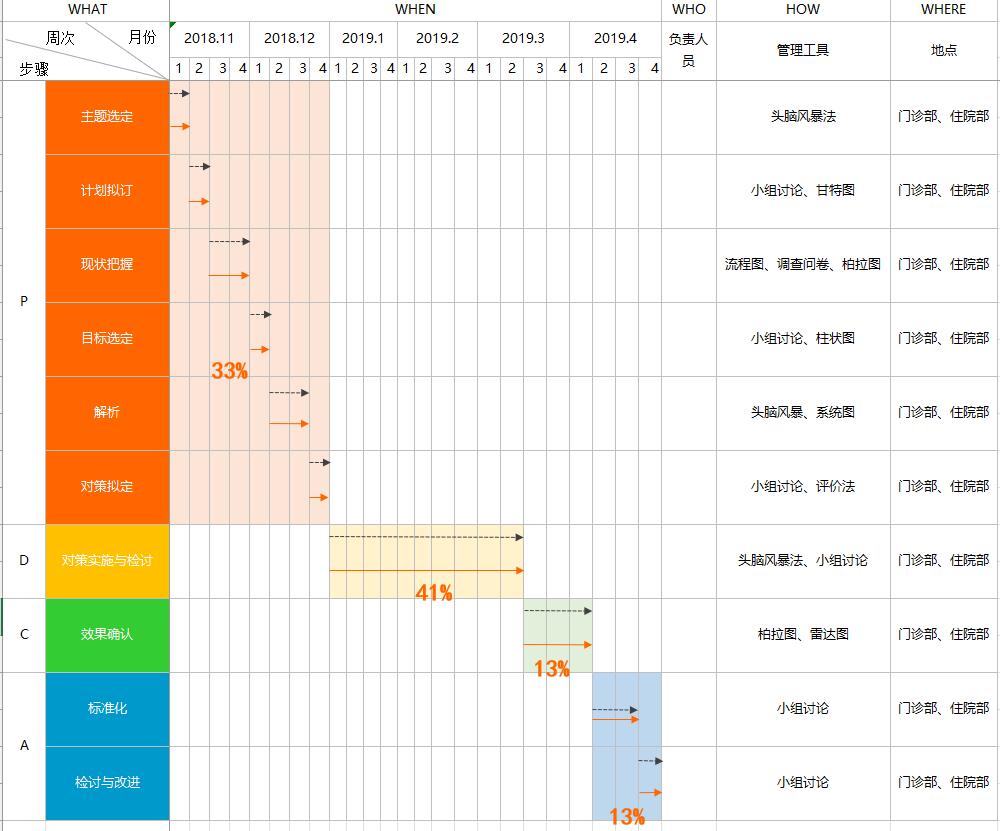
Task: Click 头脑风暴法 in the 主题选定 row
Action: pos(803,117)
